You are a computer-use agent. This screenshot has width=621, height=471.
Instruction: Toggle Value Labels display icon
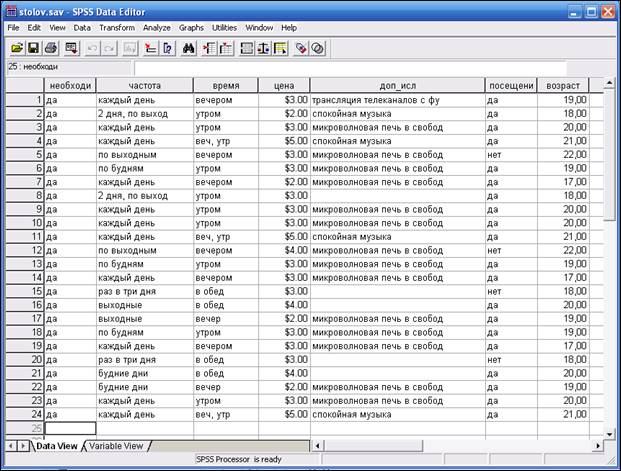pyautogui.click(x=299, y=48)
